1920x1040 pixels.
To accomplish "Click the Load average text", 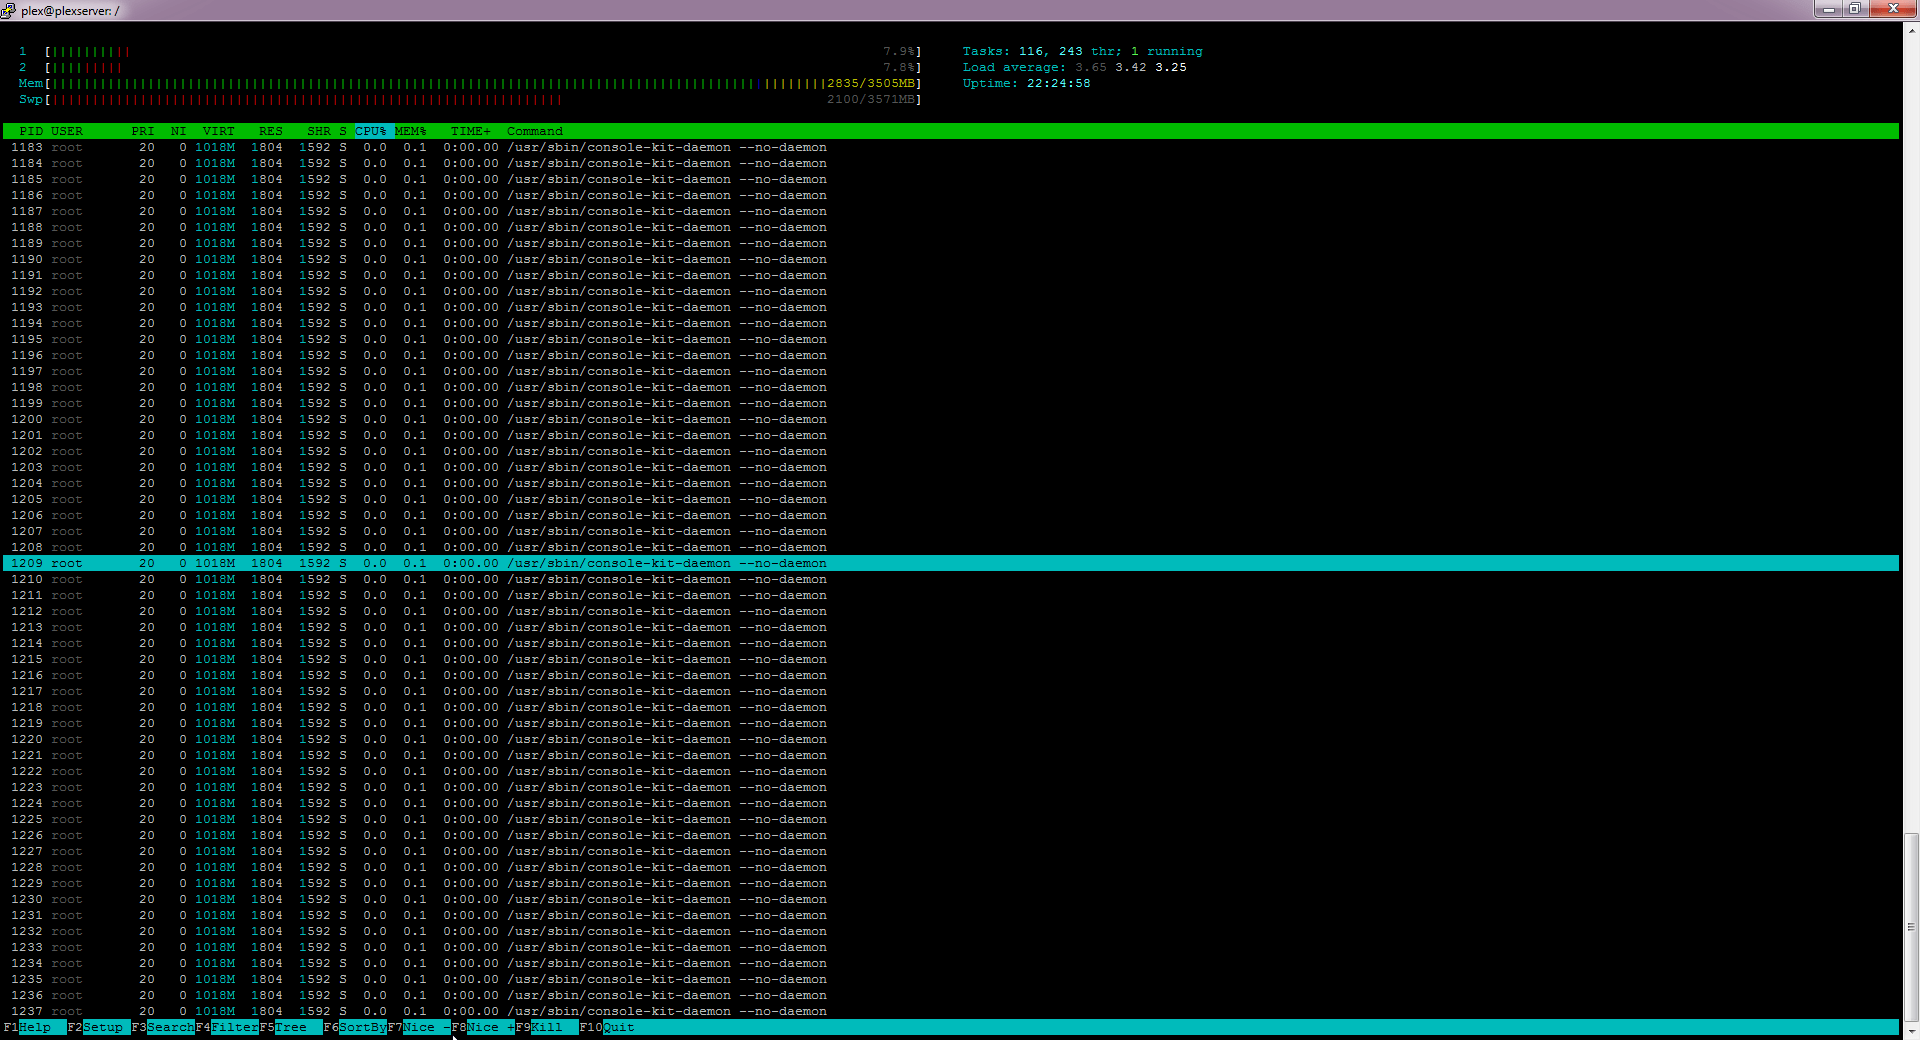I will point(1075,68).
